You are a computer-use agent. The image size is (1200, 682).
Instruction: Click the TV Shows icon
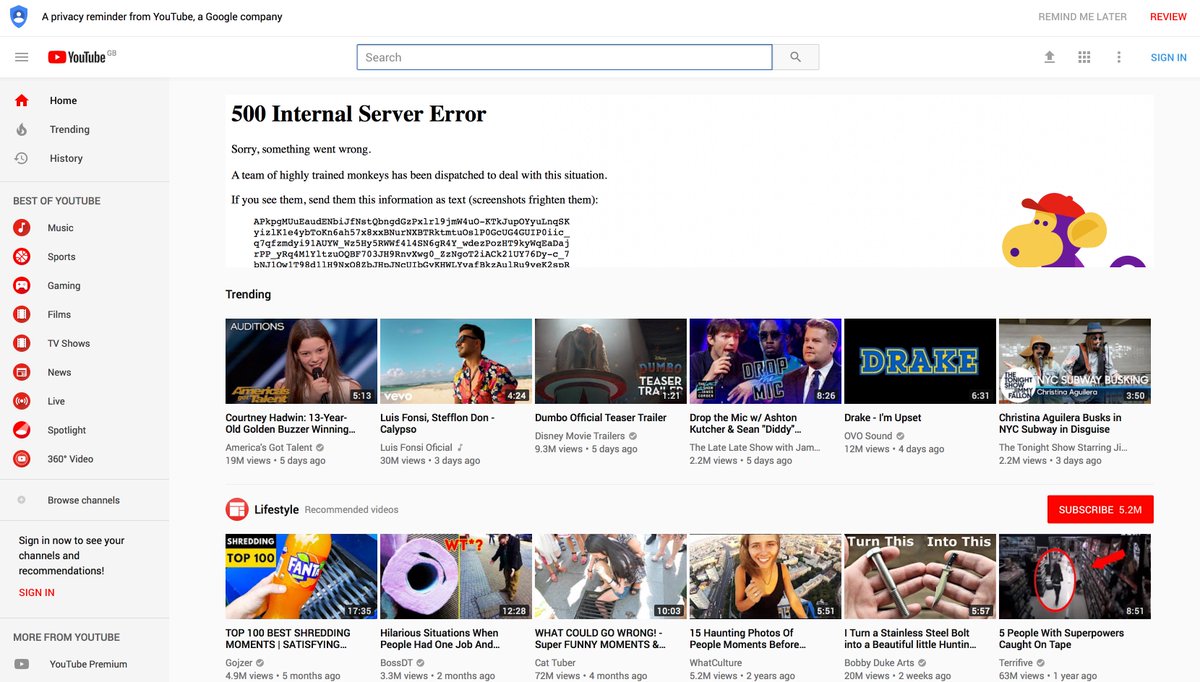coord(22,343)
